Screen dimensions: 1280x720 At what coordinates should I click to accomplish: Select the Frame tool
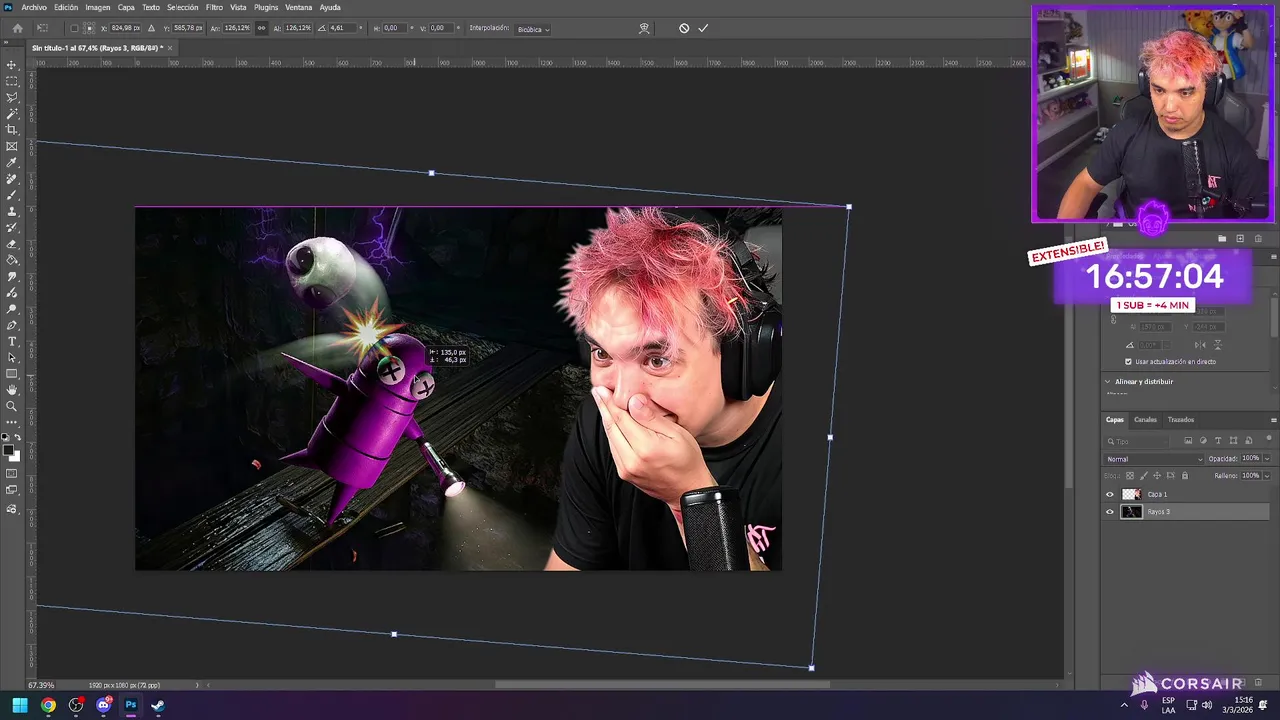click(x=12, y=146)
